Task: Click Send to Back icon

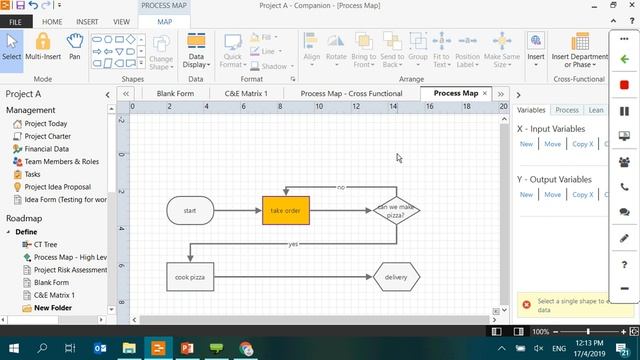Action: click(x=392, y=51)
